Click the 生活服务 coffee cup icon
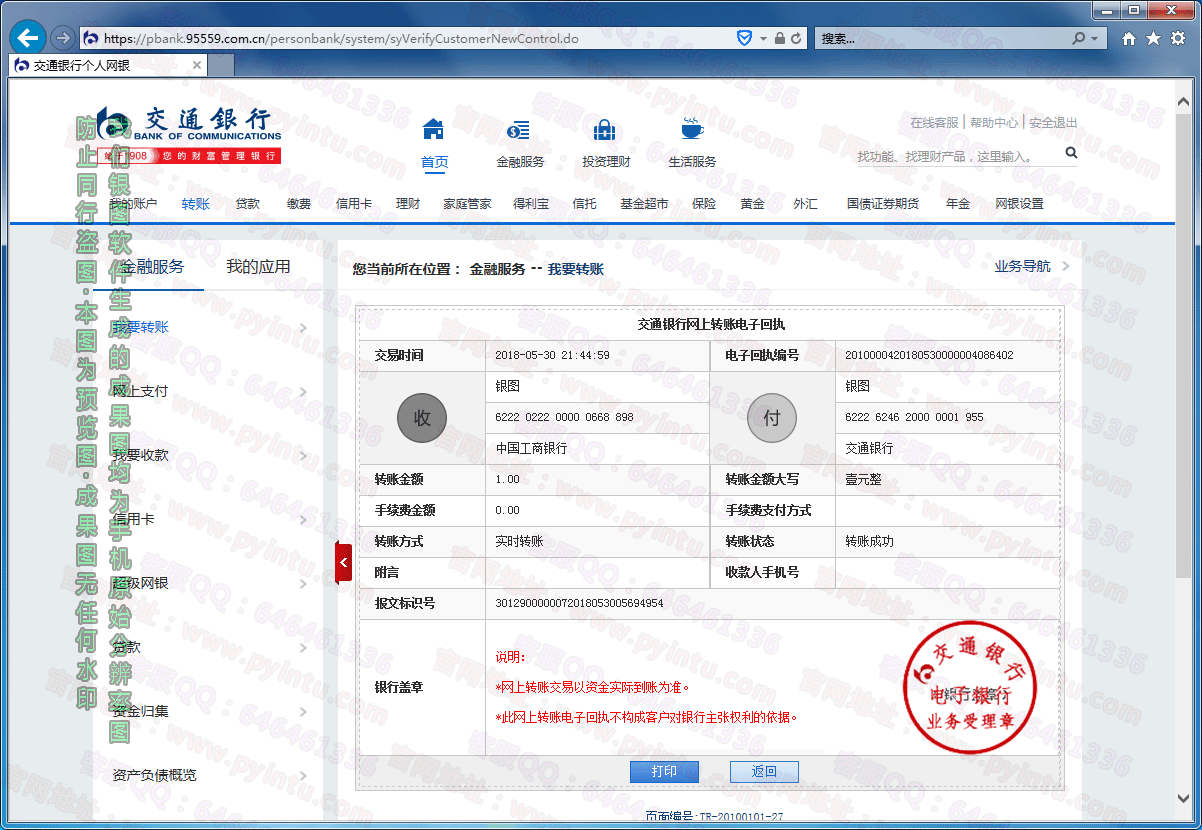The image size is (1202, 830). 692,128
